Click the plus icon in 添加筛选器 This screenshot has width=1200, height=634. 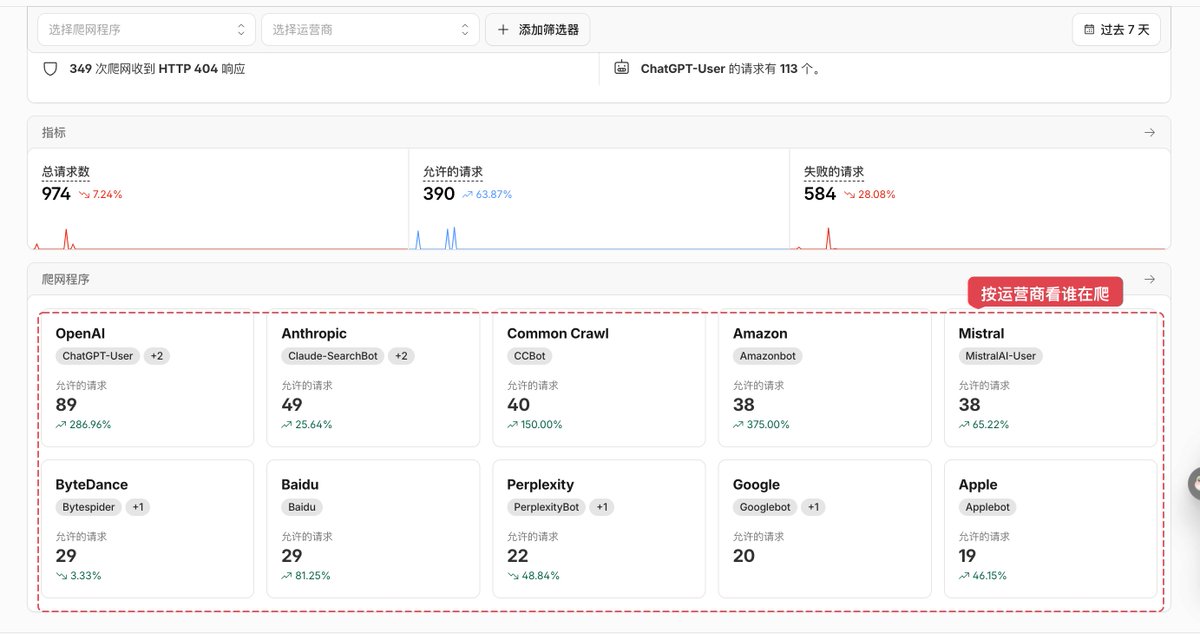[503, 30]
